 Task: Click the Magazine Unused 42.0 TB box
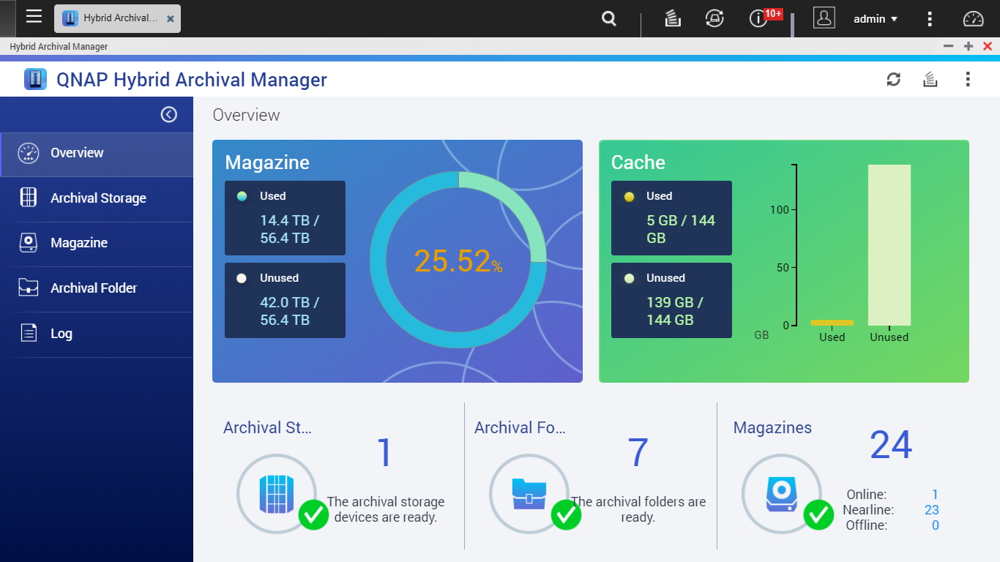285,300
